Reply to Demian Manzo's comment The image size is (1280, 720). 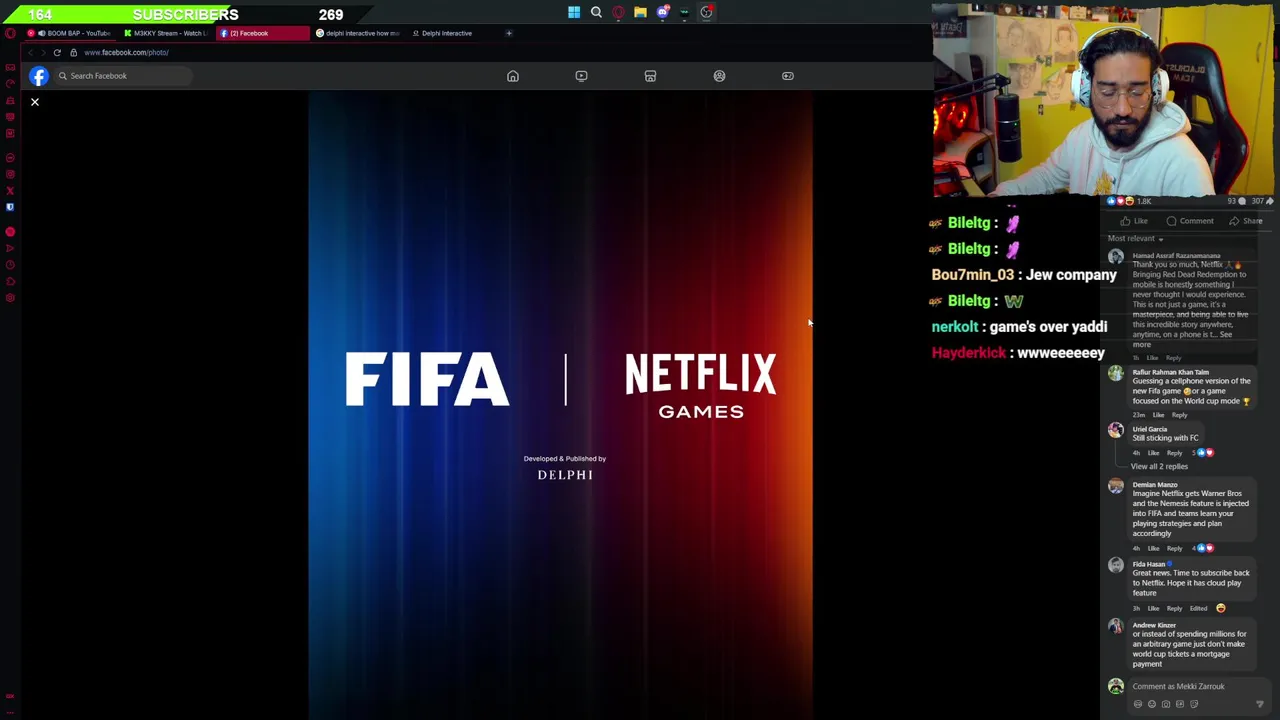[x=1174, y=548]
